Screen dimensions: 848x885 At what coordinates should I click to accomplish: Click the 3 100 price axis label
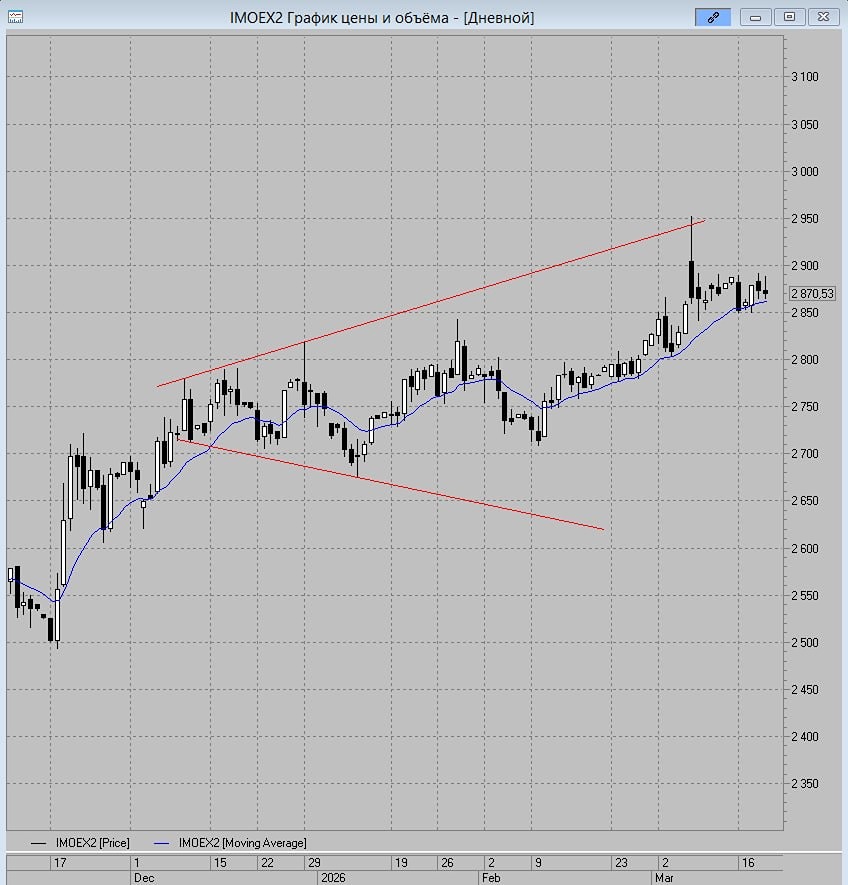click(805, 77)
